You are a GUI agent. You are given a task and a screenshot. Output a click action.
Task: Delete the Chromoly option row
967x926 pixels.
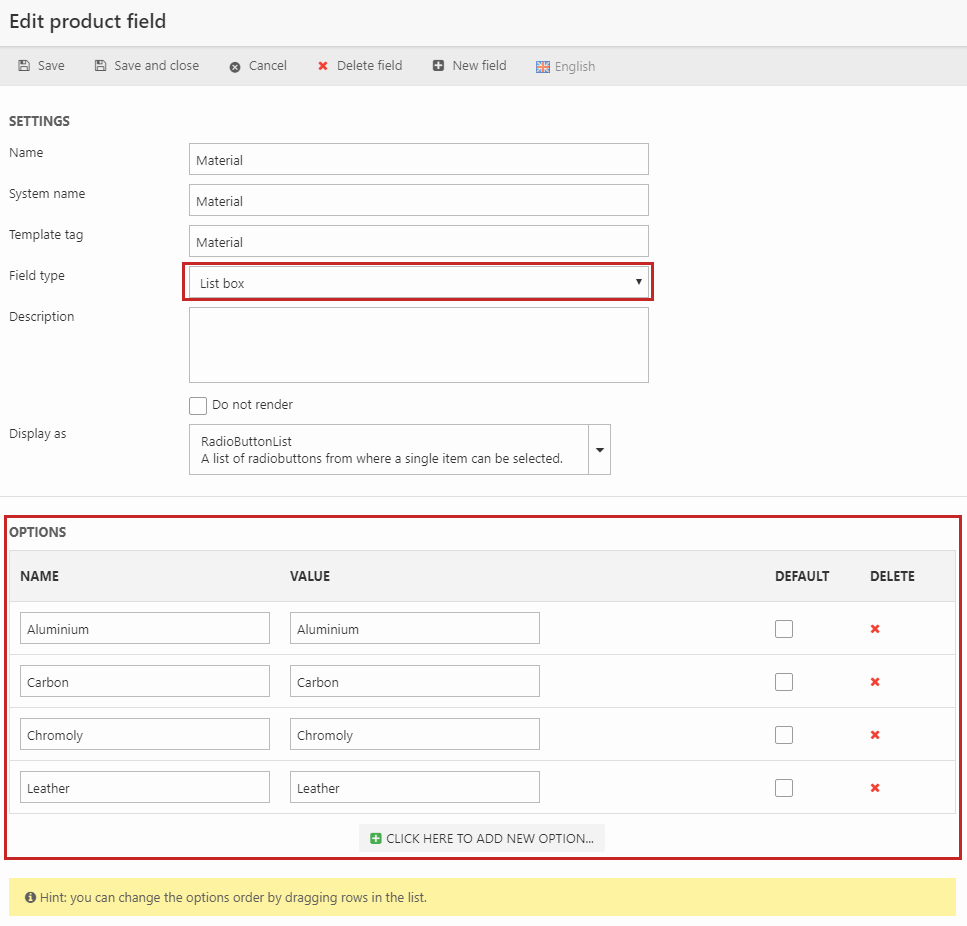874,735
